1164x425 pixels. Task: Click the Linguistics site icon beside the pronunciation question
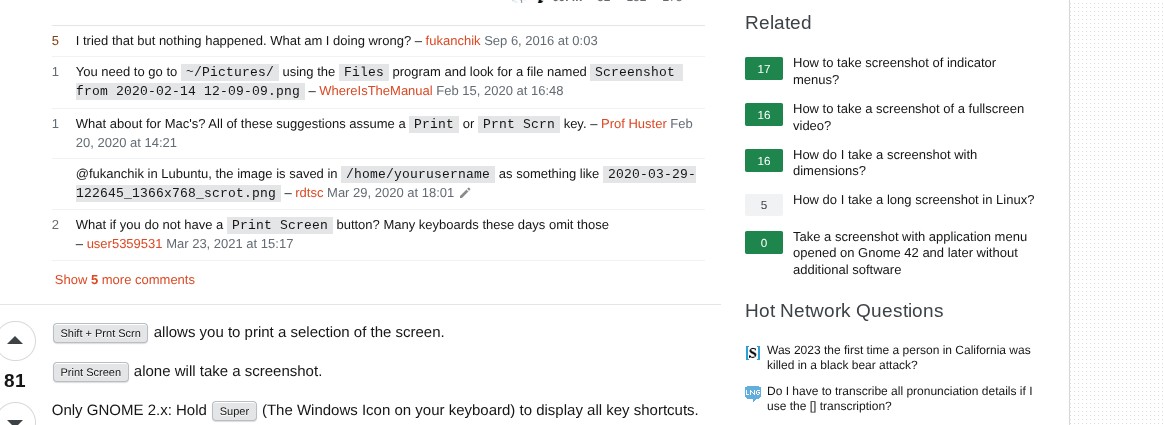753,393
